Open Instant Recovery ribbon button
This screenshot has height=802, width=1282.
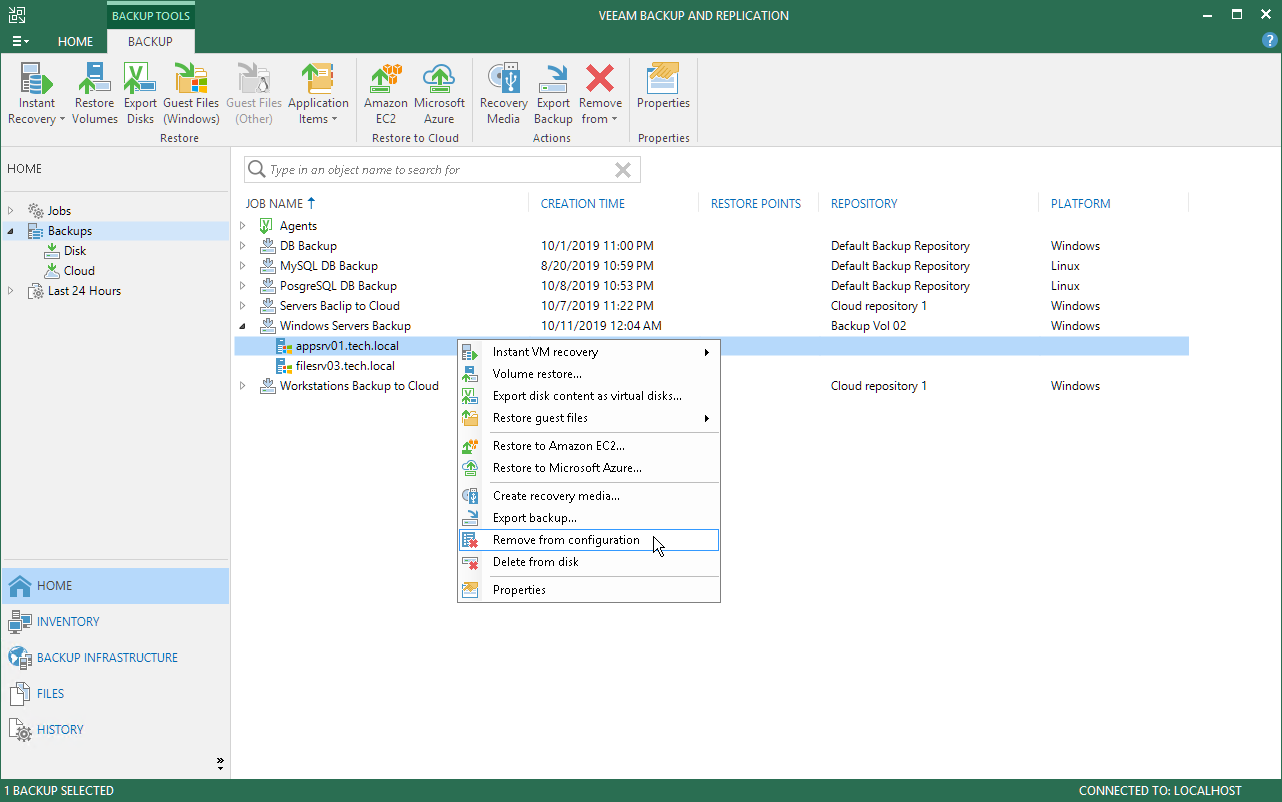[x=37, y=94]
